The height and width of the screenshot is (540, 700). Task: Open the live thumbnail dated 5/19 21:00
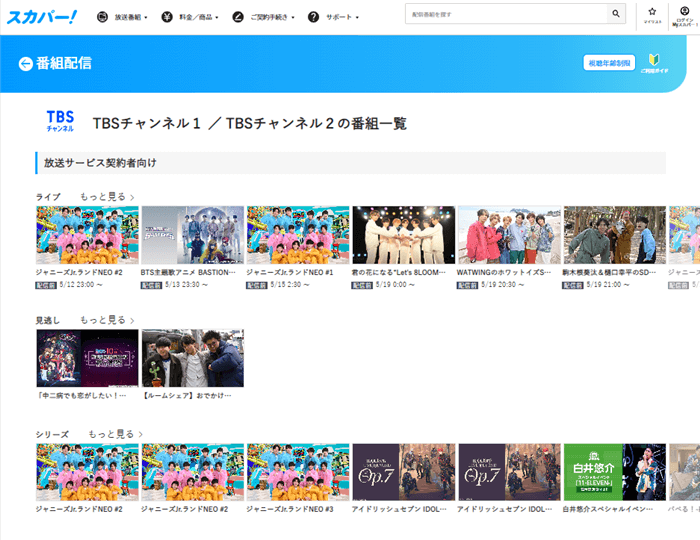tap(614, 235)
